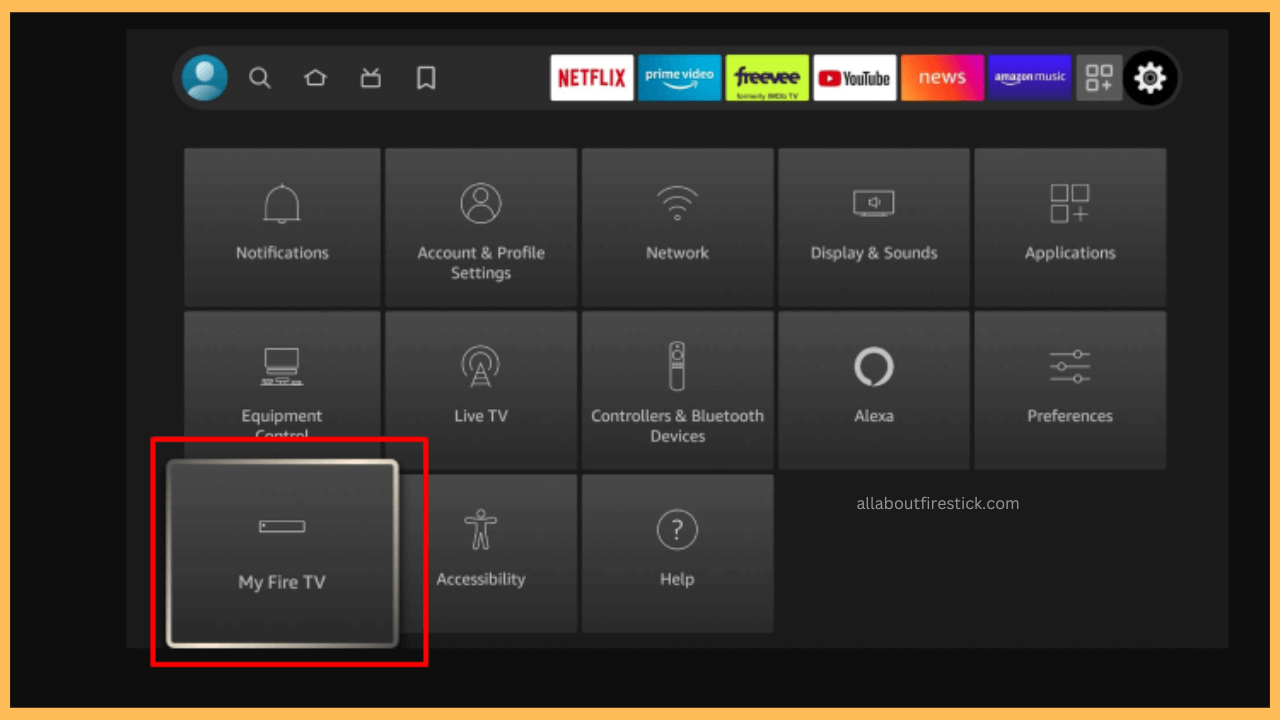Viewport: 1280px width, 720px height.
Task: Open the watchlist bookmark icon
Action: (x=425, y=77)
